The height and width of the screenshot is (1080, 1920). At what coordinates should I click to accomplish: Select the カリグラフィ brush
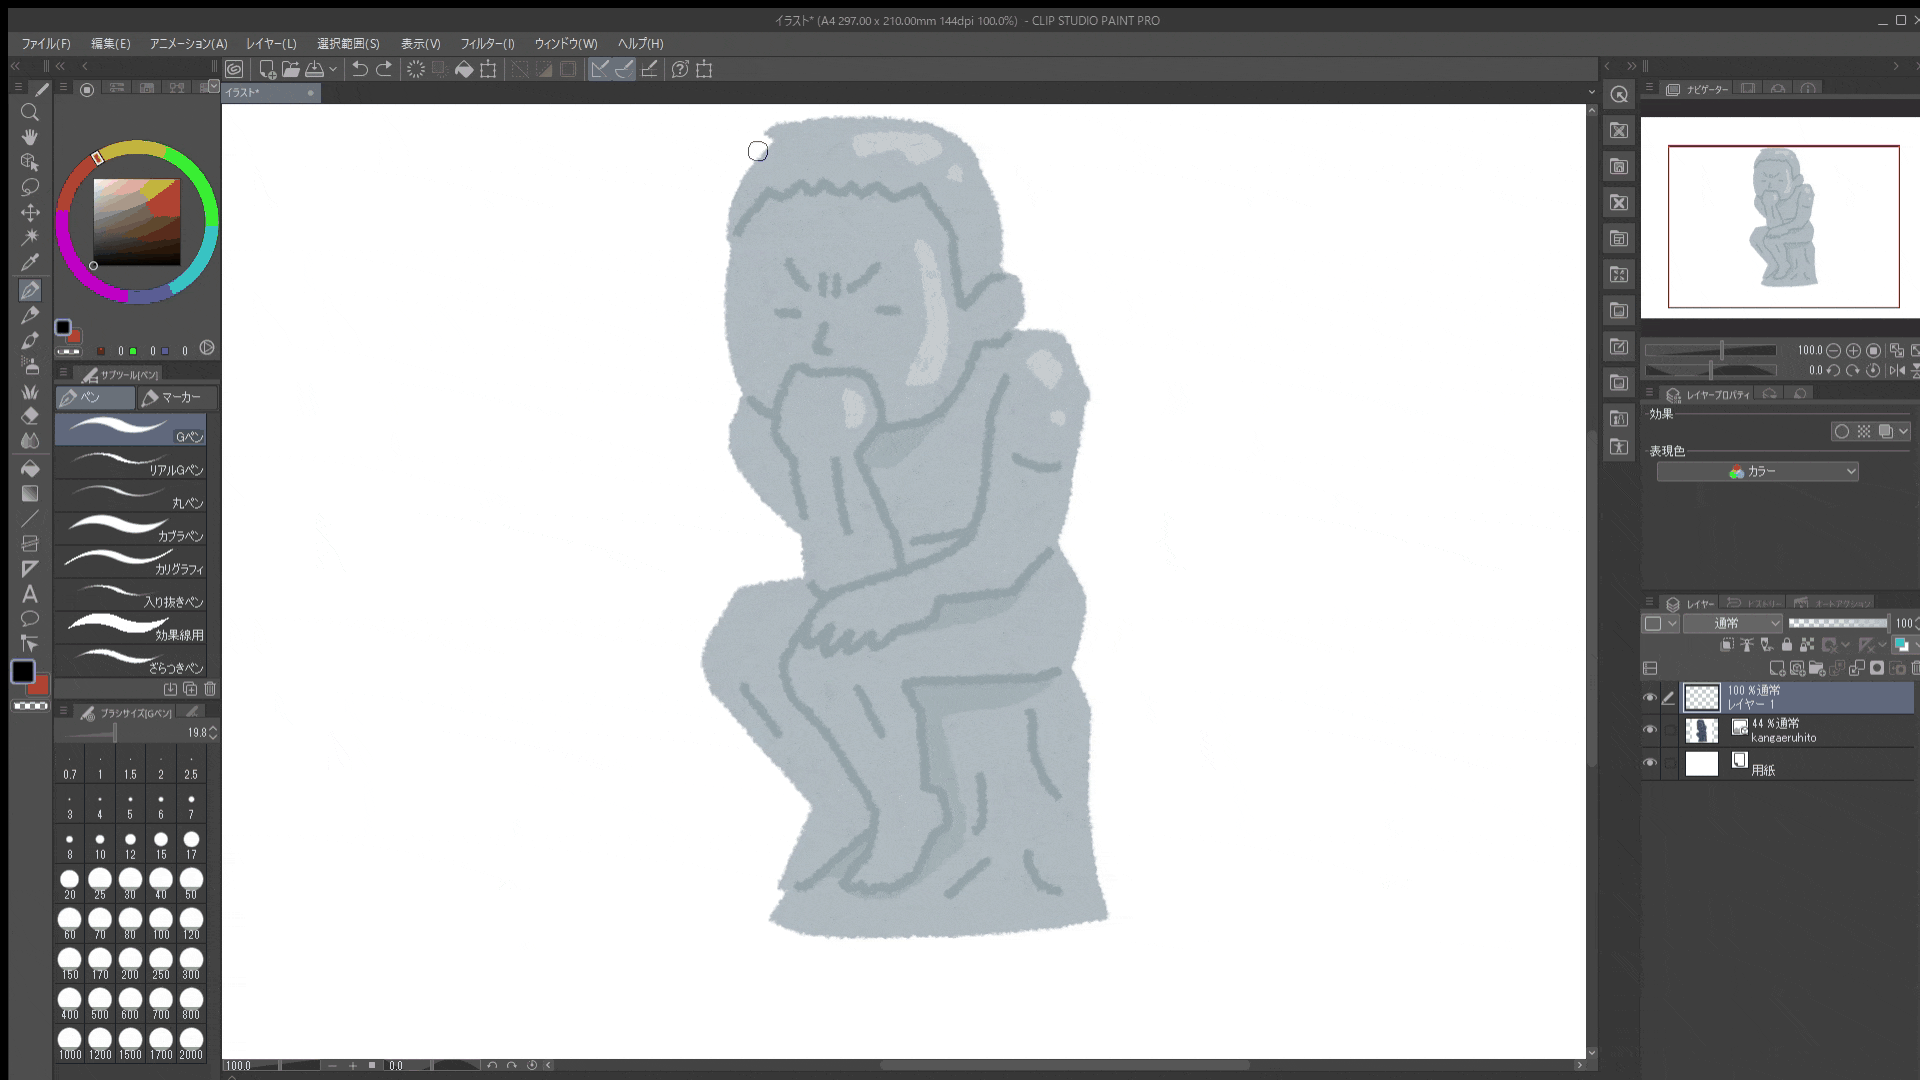pos(130,562)
